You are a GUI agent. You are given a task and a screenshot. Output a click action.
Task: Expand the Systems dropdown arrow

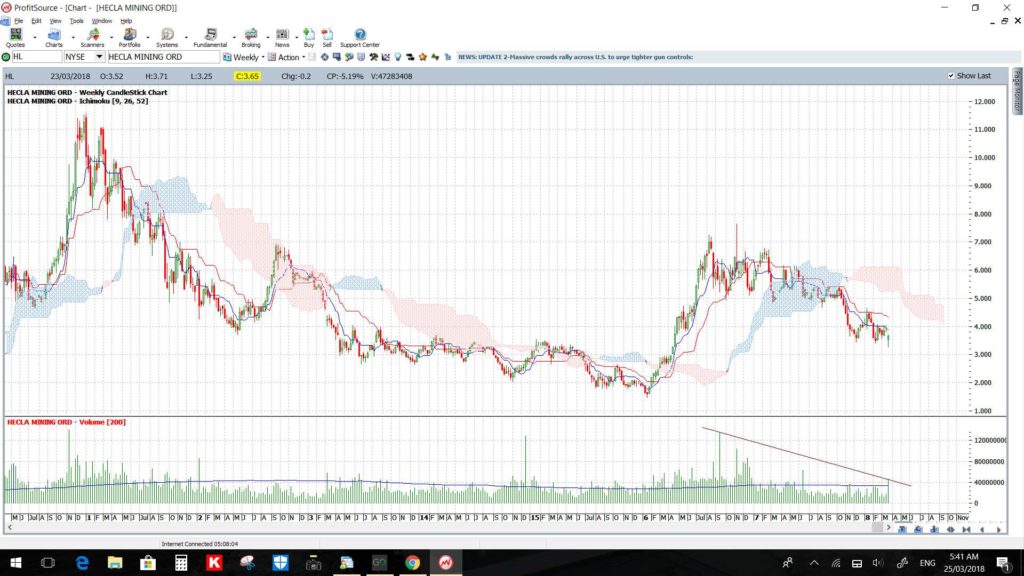[x=186, y=38]
